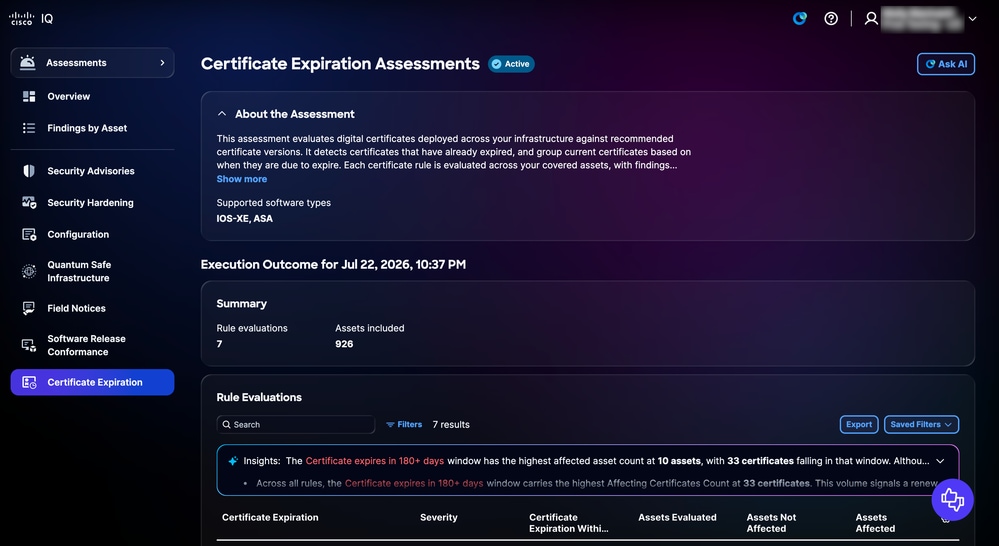Open the Saved Filters dropdown
Image resolution: width=999 pixels, height=546 pixels.
point(921,424)
